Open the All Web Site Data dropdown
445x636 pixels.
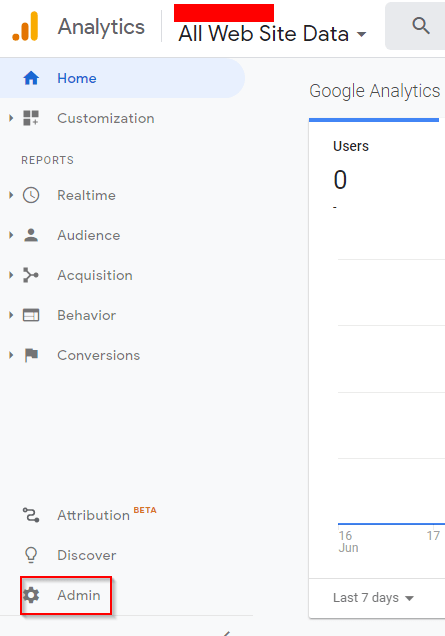coord(272,34)
